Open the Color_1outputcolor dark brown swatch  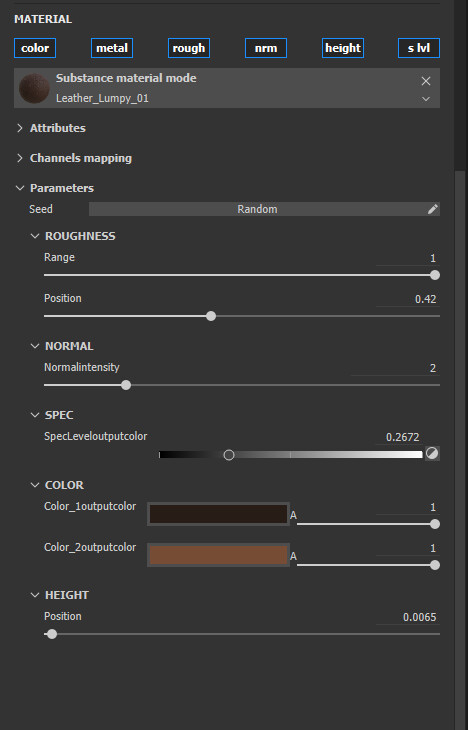(218, 514)
